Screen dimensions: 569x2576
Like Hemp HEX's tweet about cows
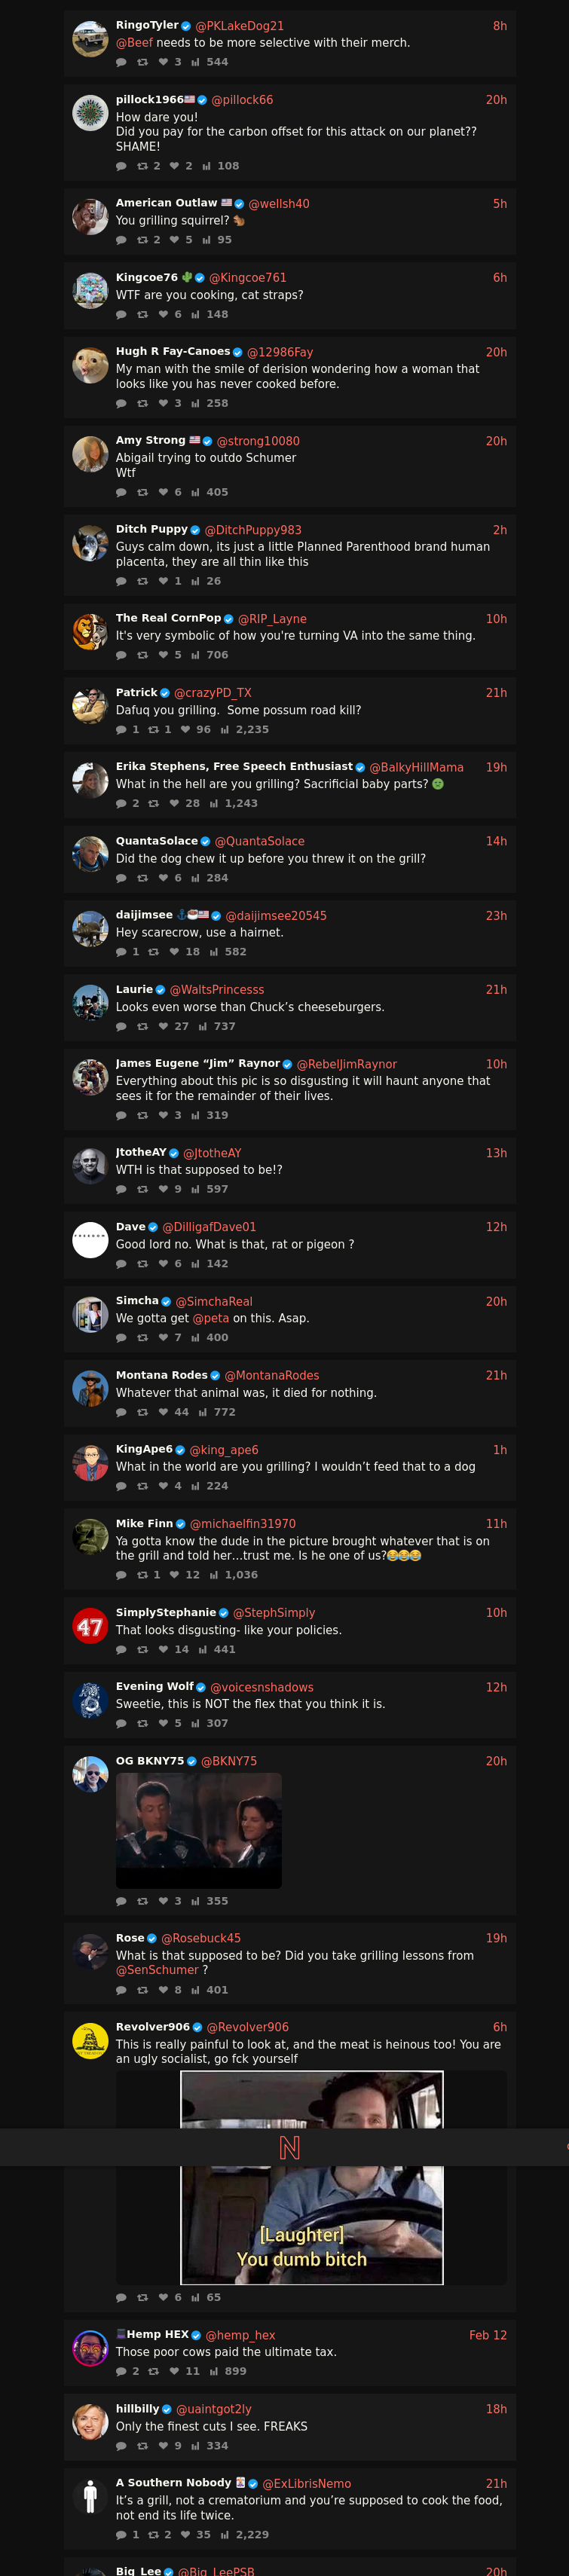(x=174, y=2371)
